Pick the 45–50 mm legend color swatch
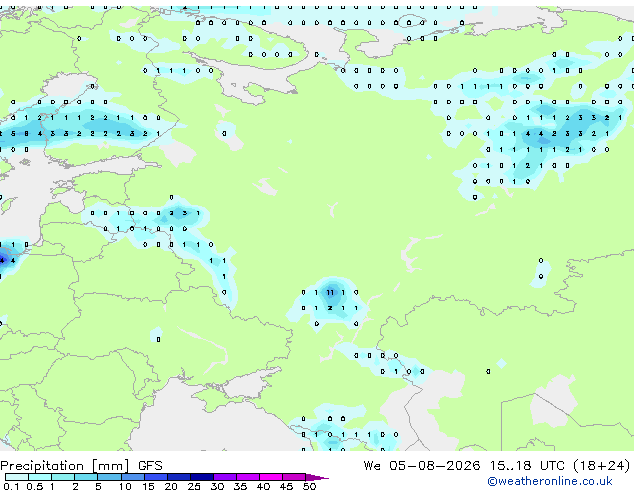634x490 pixels. click(294, 477)
